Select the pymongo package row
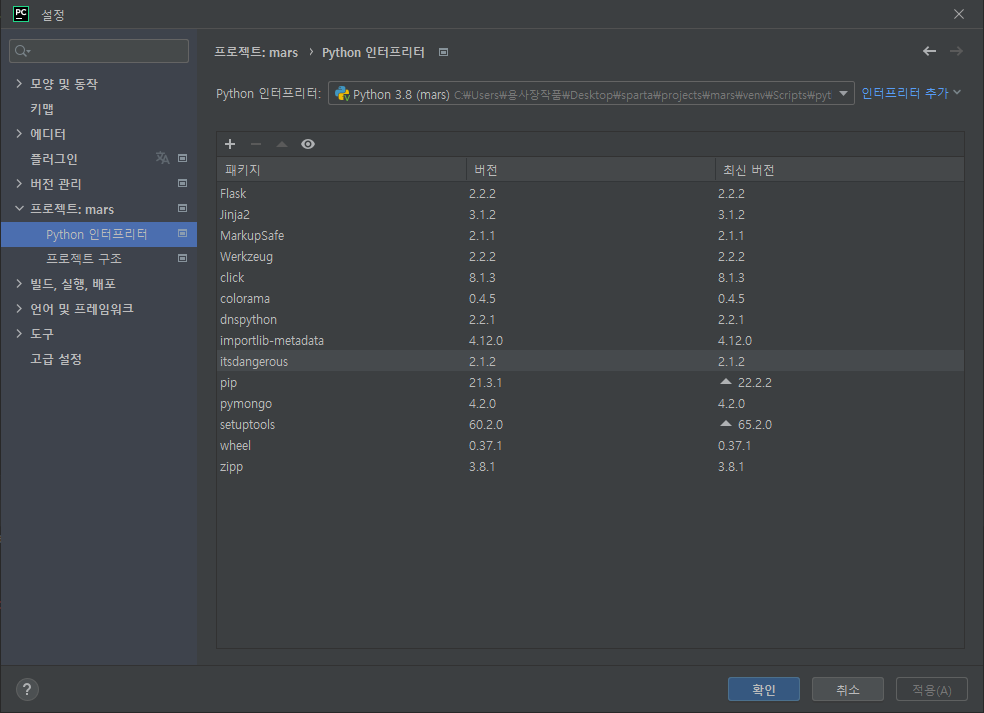Image resolution: width=984 pixels, height=713 pixels. click(591, 404)
